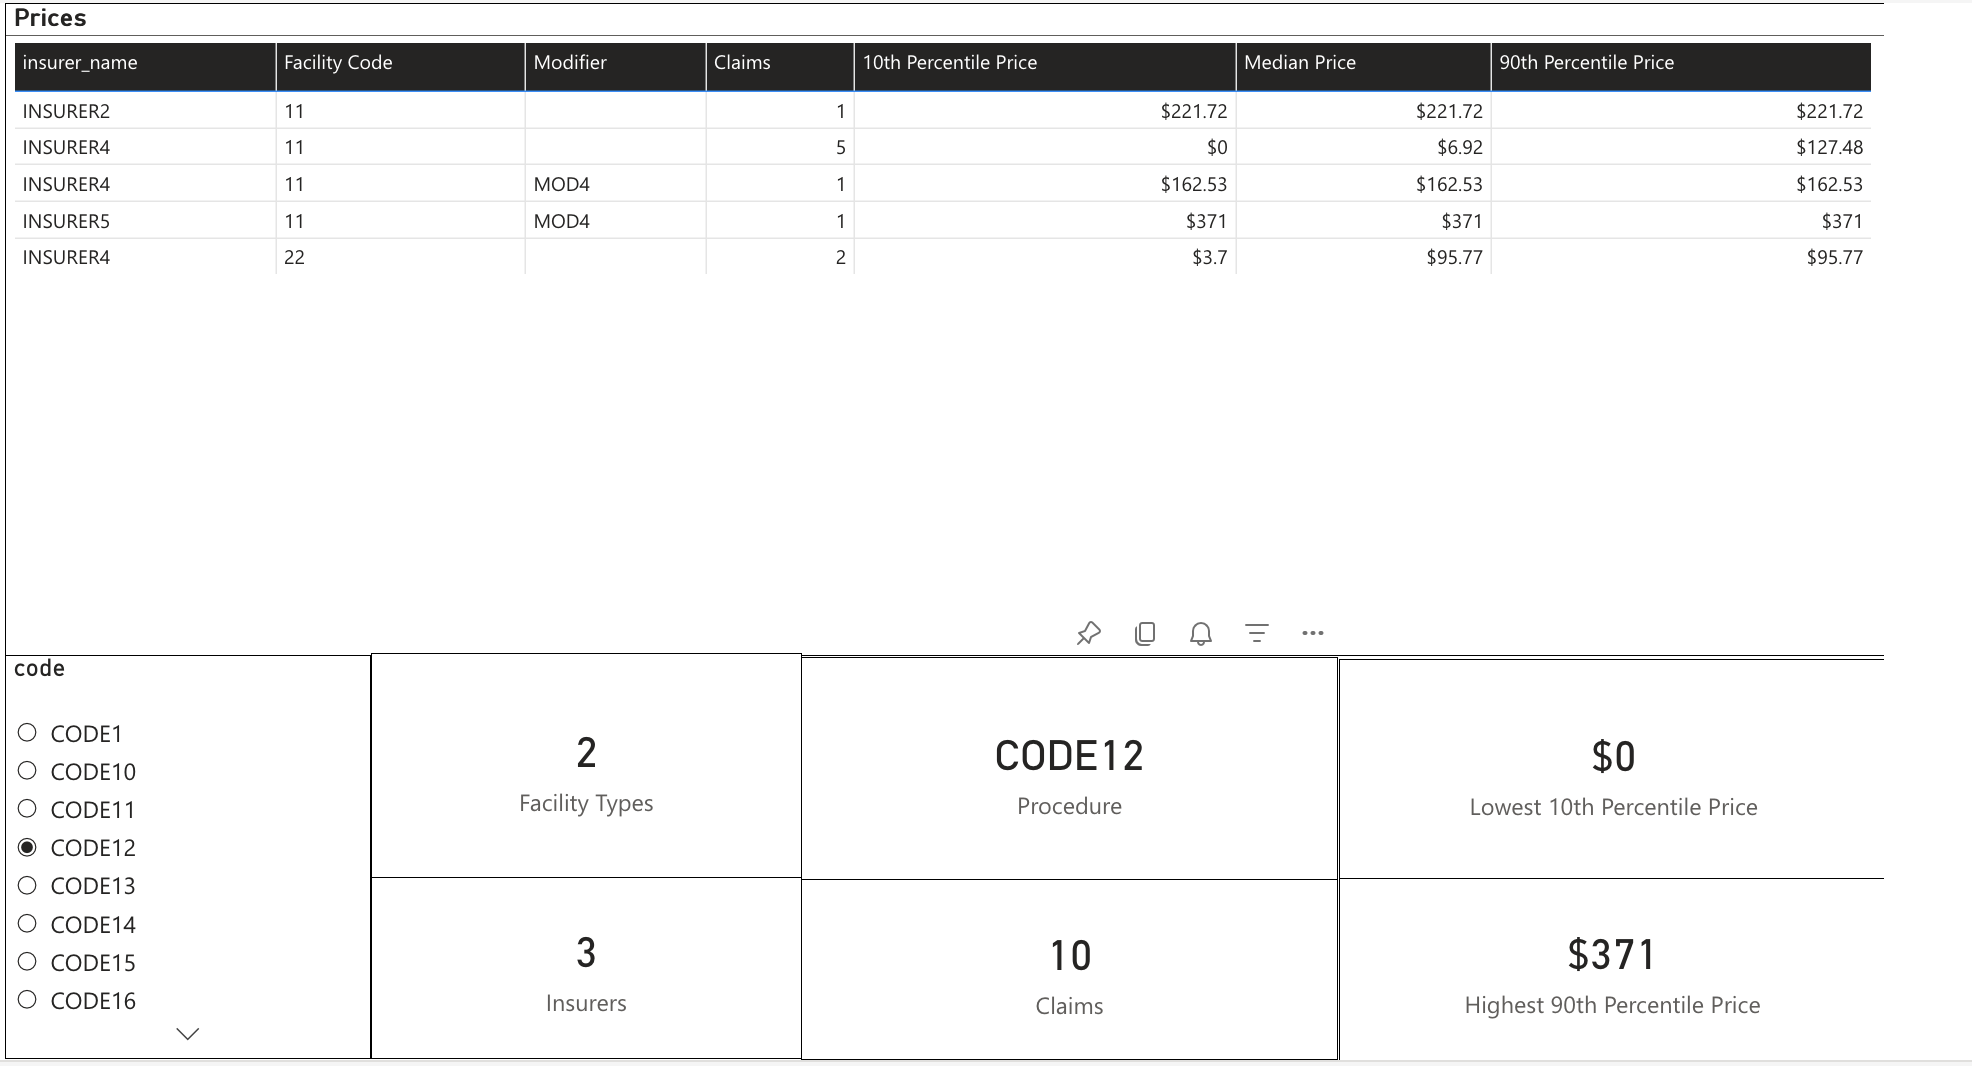
Task: Select the INSURER2 row in the table
Action: pyautogui.click(x=67, y=111)
